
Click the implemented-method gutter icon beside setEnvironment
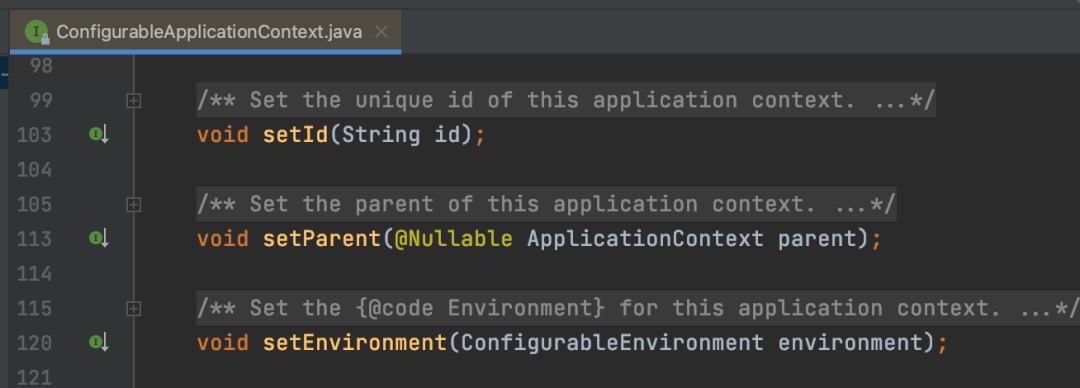[x=99, y=342]
